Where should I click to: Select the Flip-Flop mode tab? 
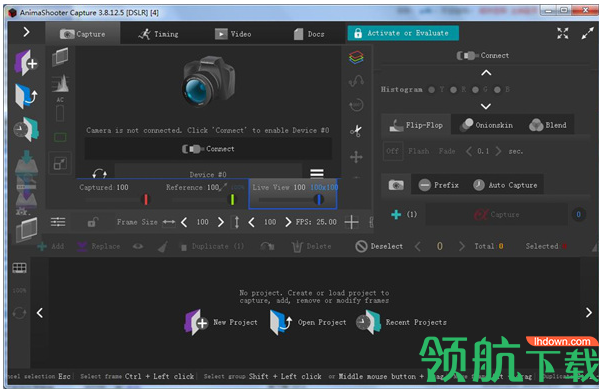(x=416, y=125)
